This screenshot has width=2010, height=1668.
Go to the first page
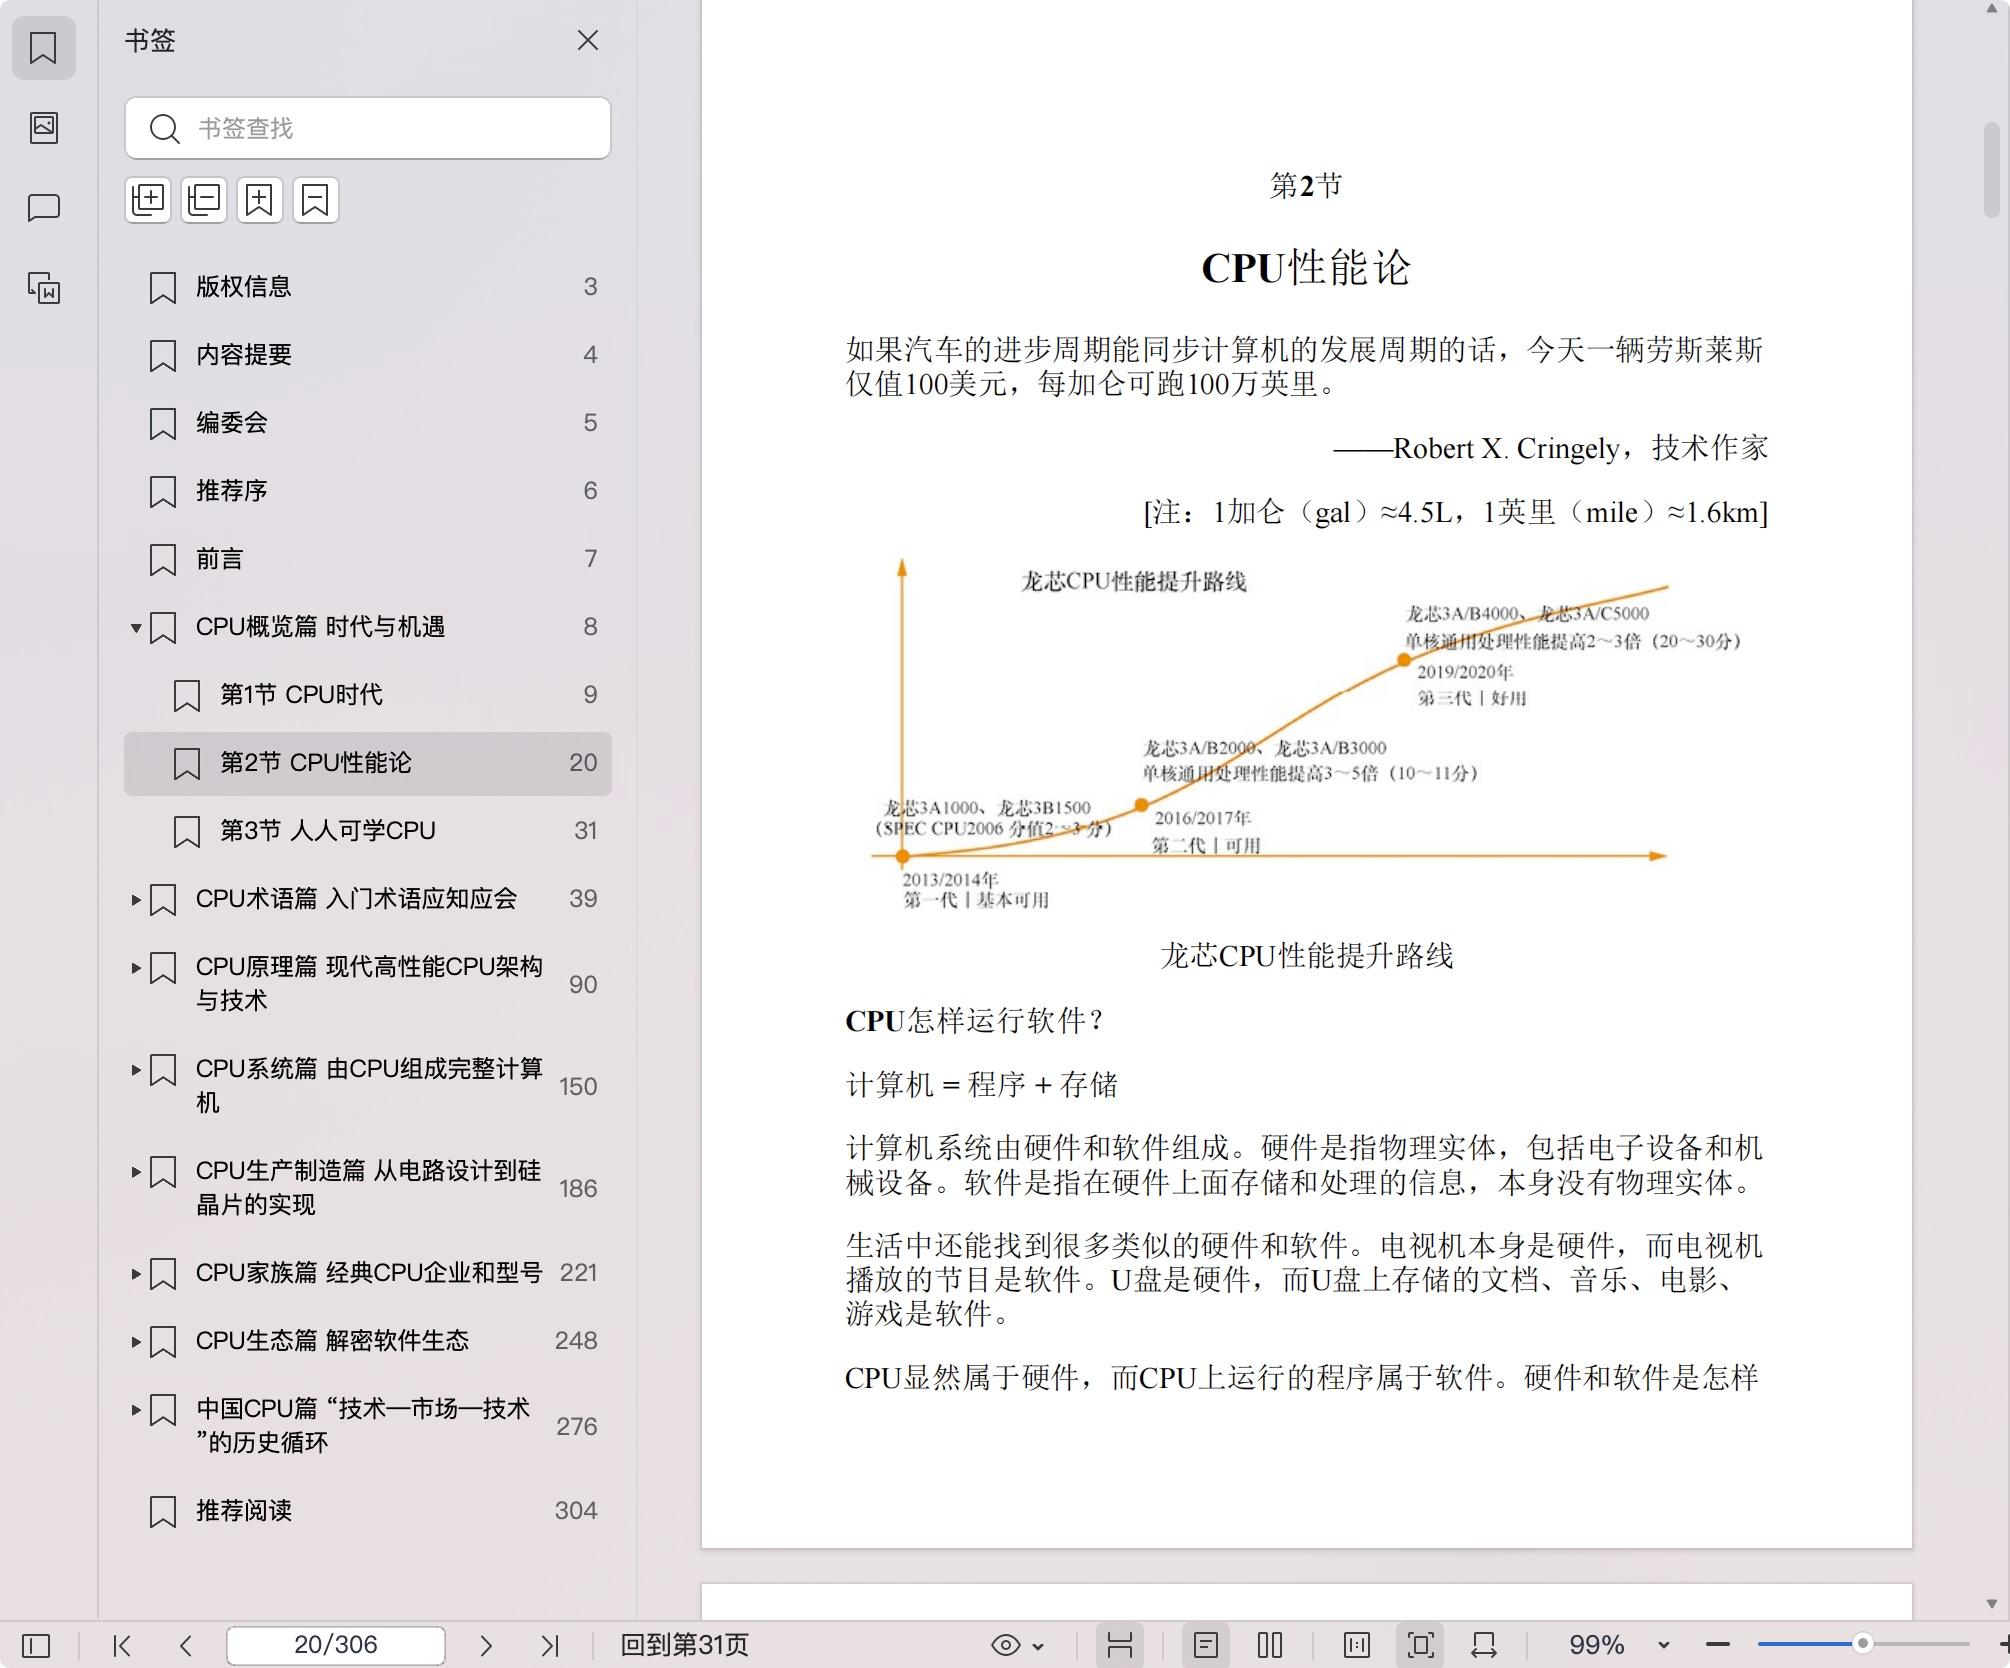click(x=122, y=1645)
